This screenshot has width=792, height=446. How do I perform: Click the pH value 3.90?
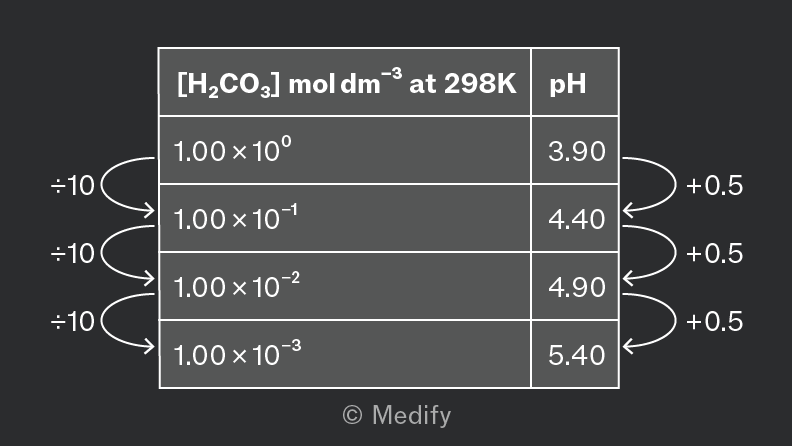tap(577, 151)
